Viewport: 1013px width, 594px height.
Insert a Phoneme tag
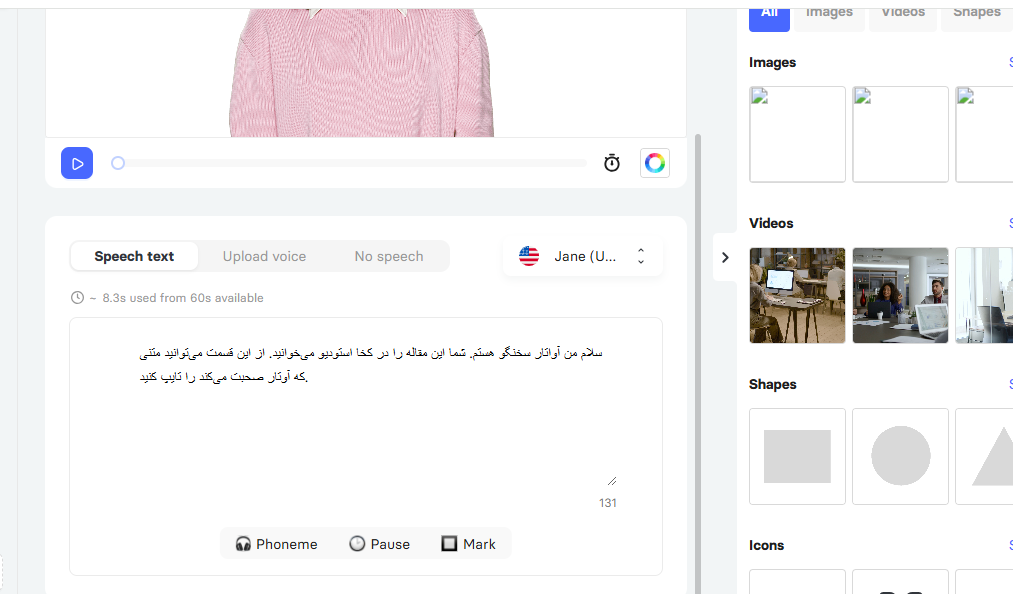(277, 544)
